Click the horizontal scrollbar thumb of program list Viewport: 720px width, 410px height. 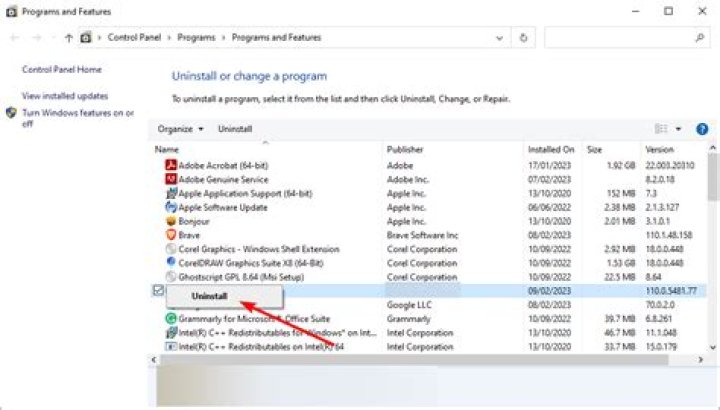click(x=414, y=360)
